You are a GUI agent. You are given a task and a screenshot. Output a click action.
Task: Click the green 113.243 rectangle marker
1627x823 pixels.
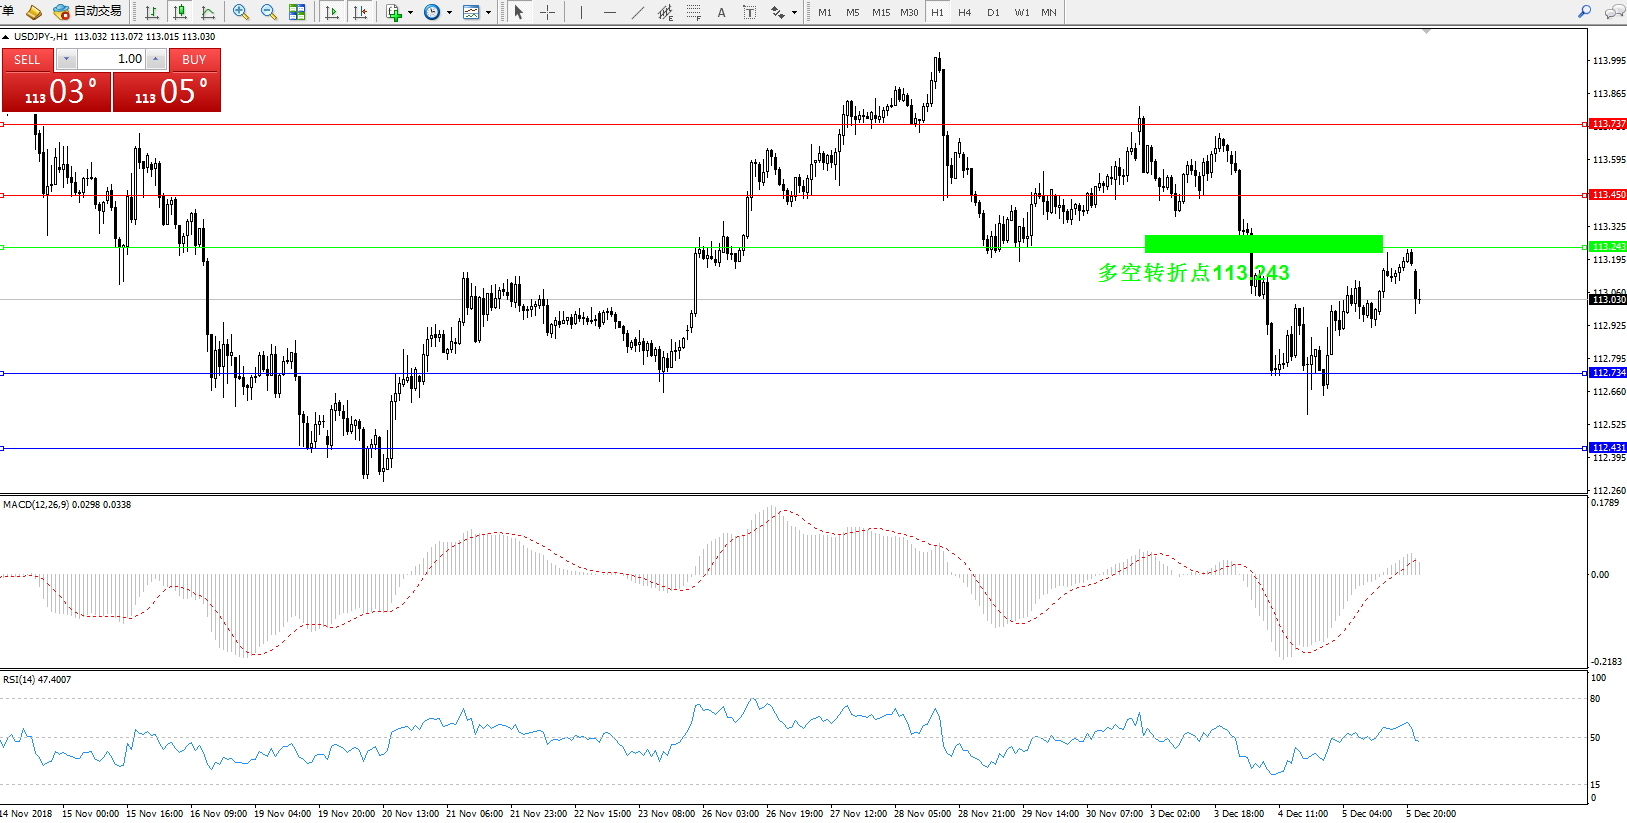[1263, 244]
